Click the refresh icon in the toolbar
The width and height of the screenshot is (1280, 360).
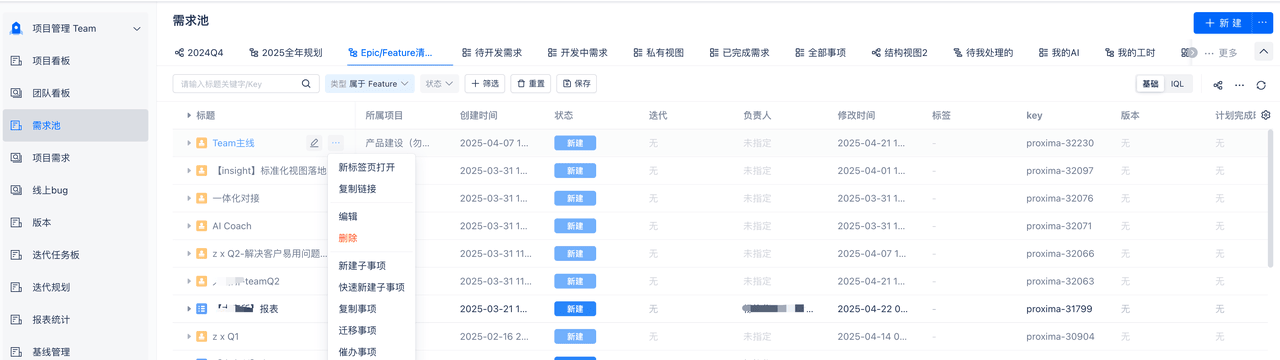1261,85
